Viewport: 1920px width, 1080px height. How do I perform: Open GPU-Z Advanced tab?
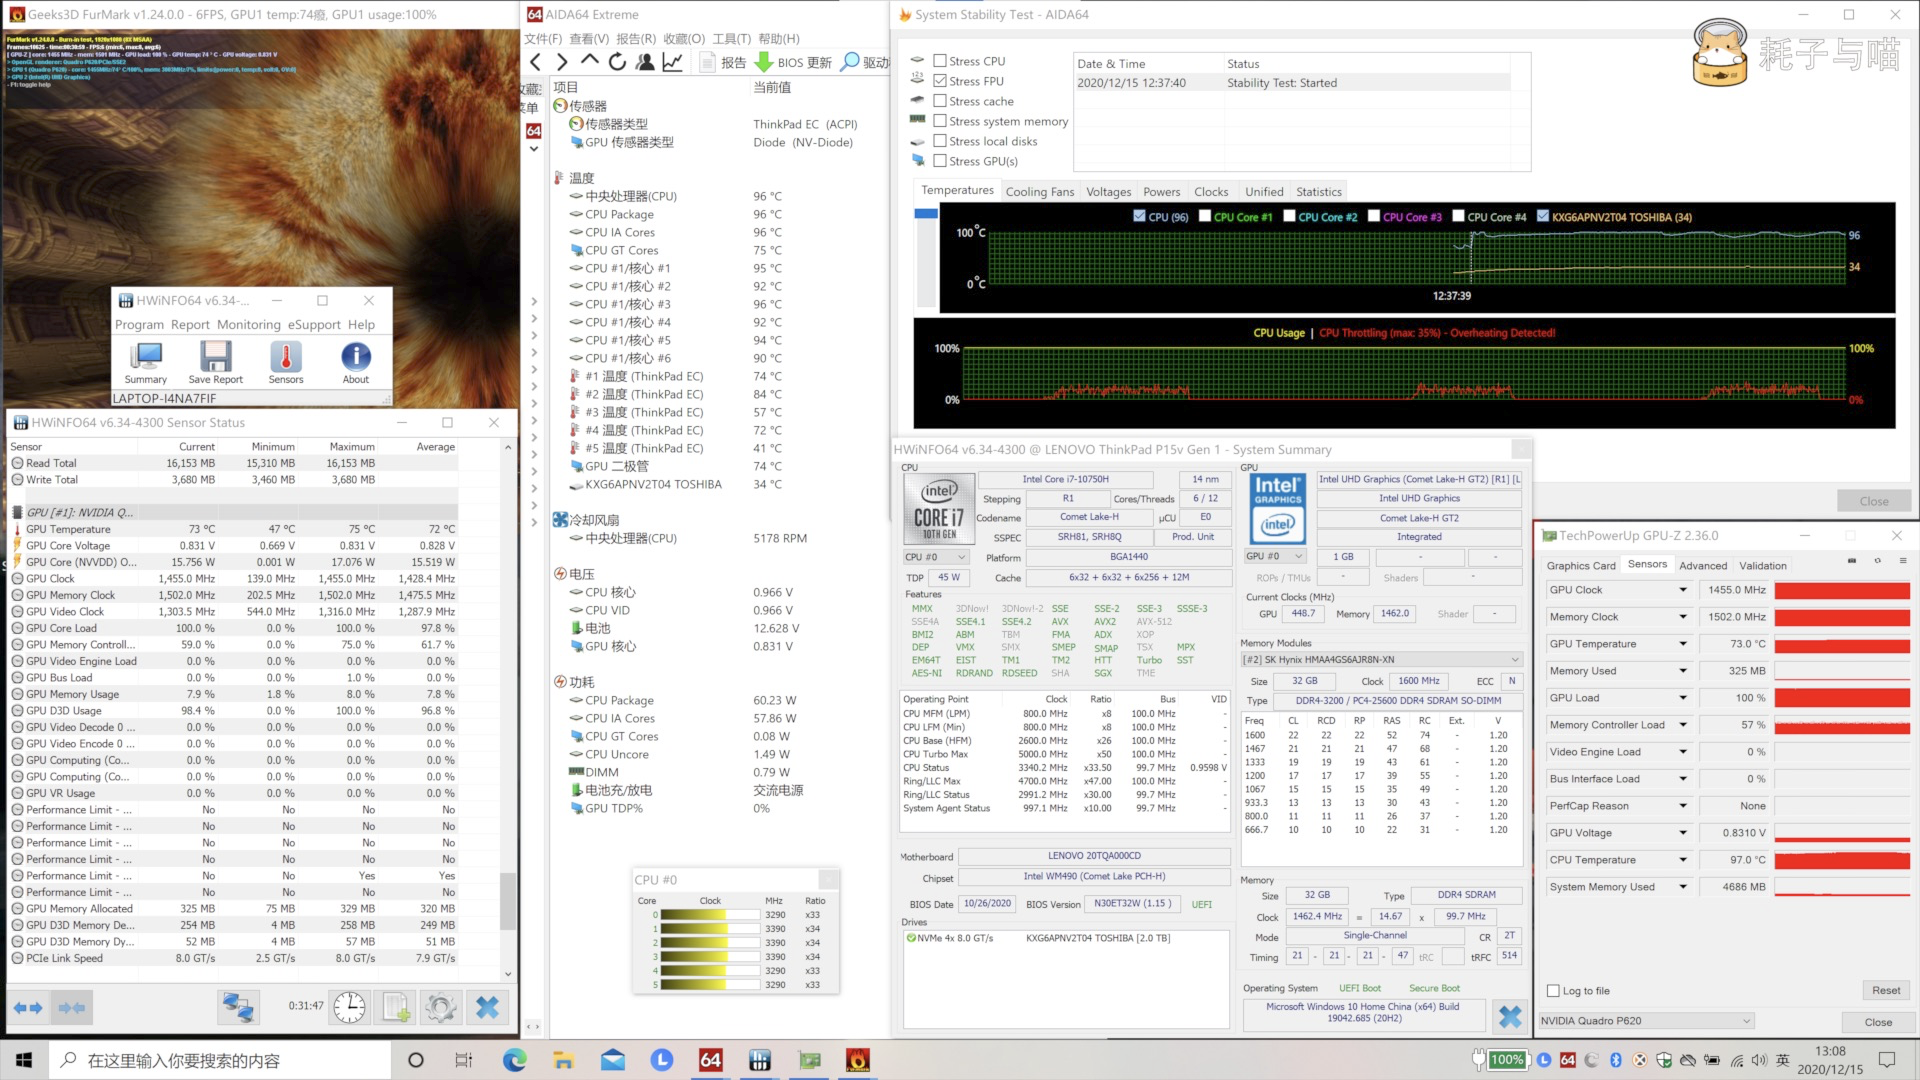pos(1702,566)
